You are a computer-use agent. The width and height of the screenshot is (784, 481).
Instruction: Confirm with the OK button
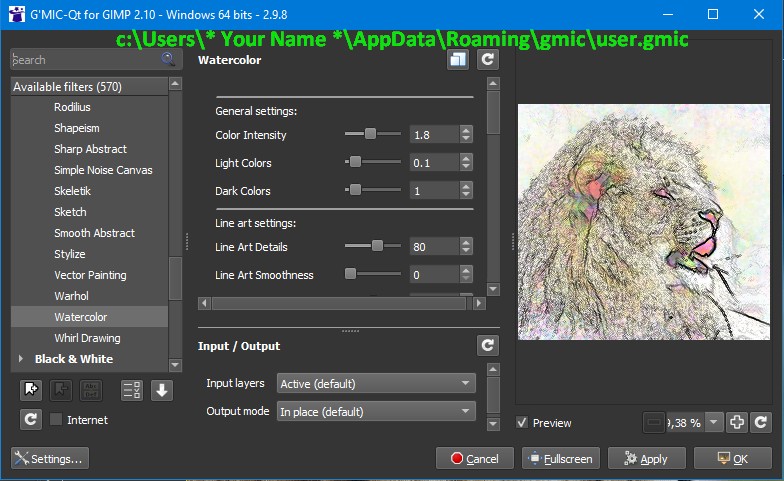click(x=732, y=458)
